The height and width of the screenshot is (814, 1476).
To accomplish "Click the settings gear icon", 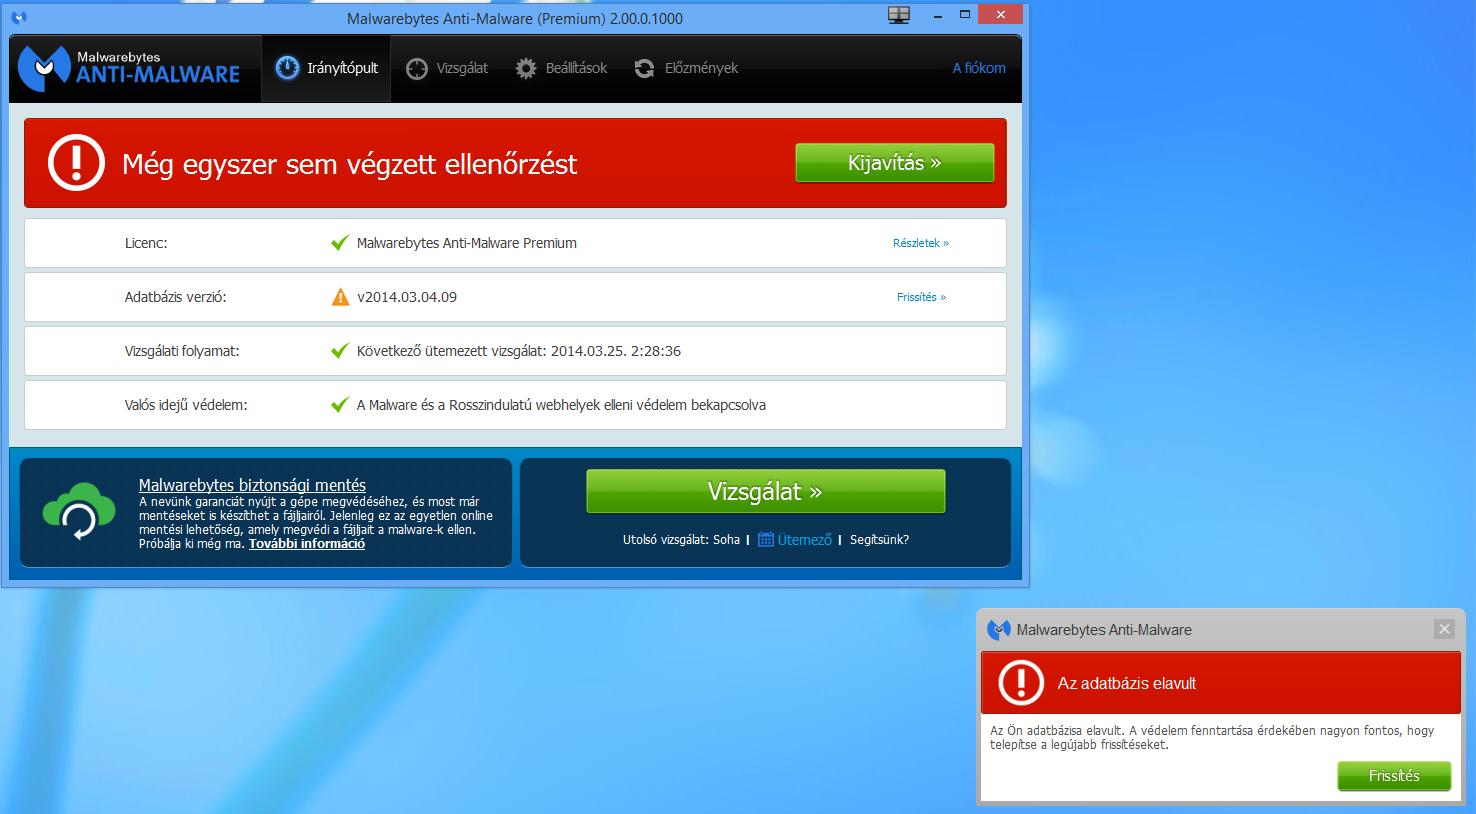I will point(526,68).
